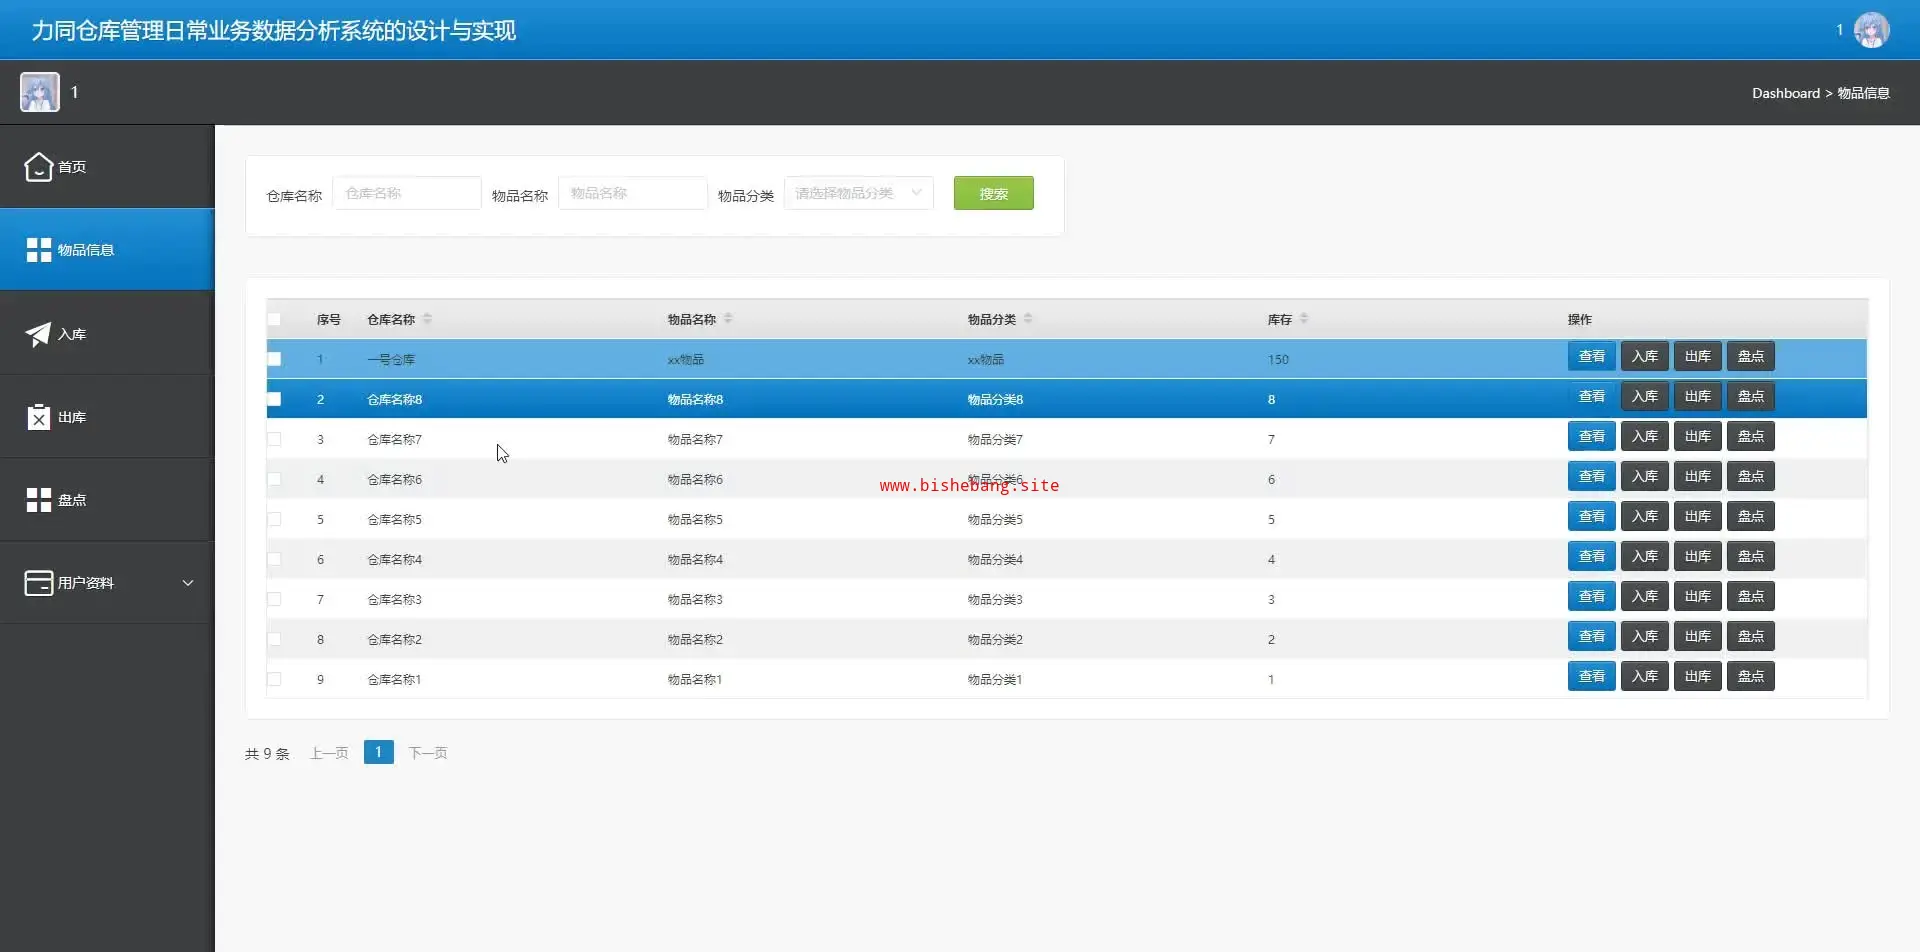Sort table by 库存 column arrows

pyautogui.click(x=1304, y=319)
